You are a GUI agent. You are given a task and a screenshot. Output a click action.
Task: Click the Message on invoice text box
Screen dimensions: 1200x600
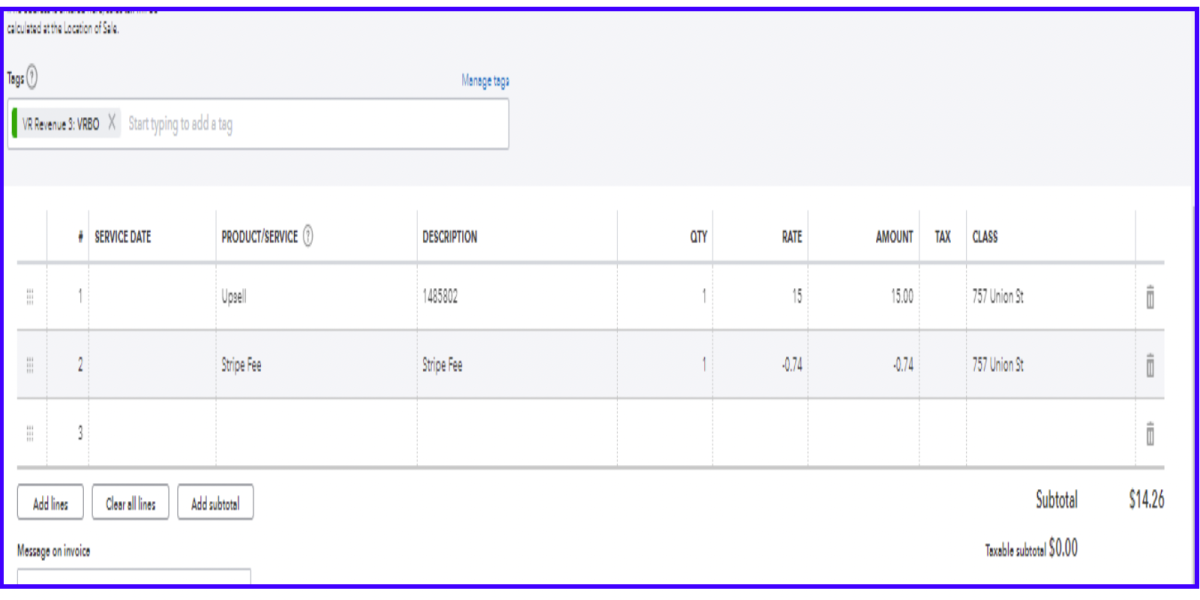(134, 578)
